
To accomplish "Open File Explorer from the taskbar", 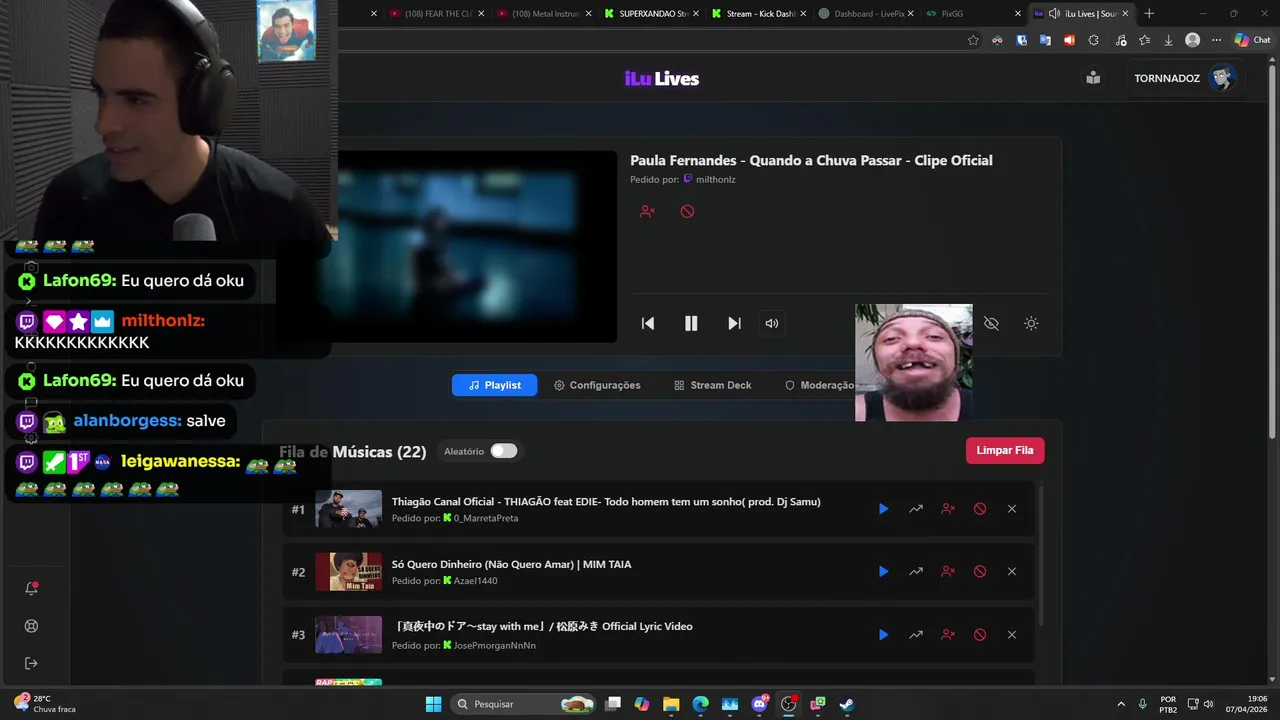I will (671, 704).
